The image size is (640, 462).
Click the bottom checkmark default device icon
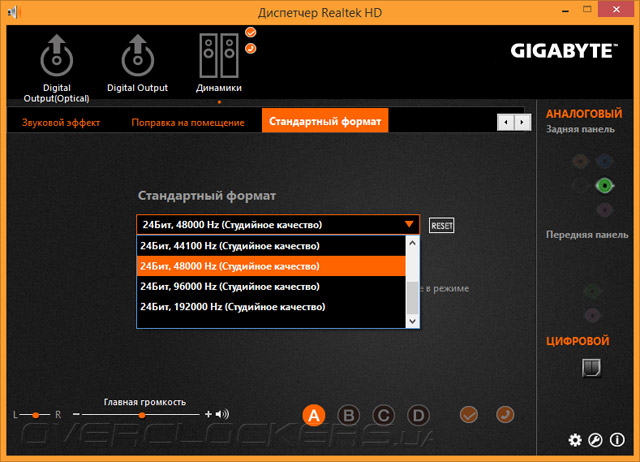469,415
